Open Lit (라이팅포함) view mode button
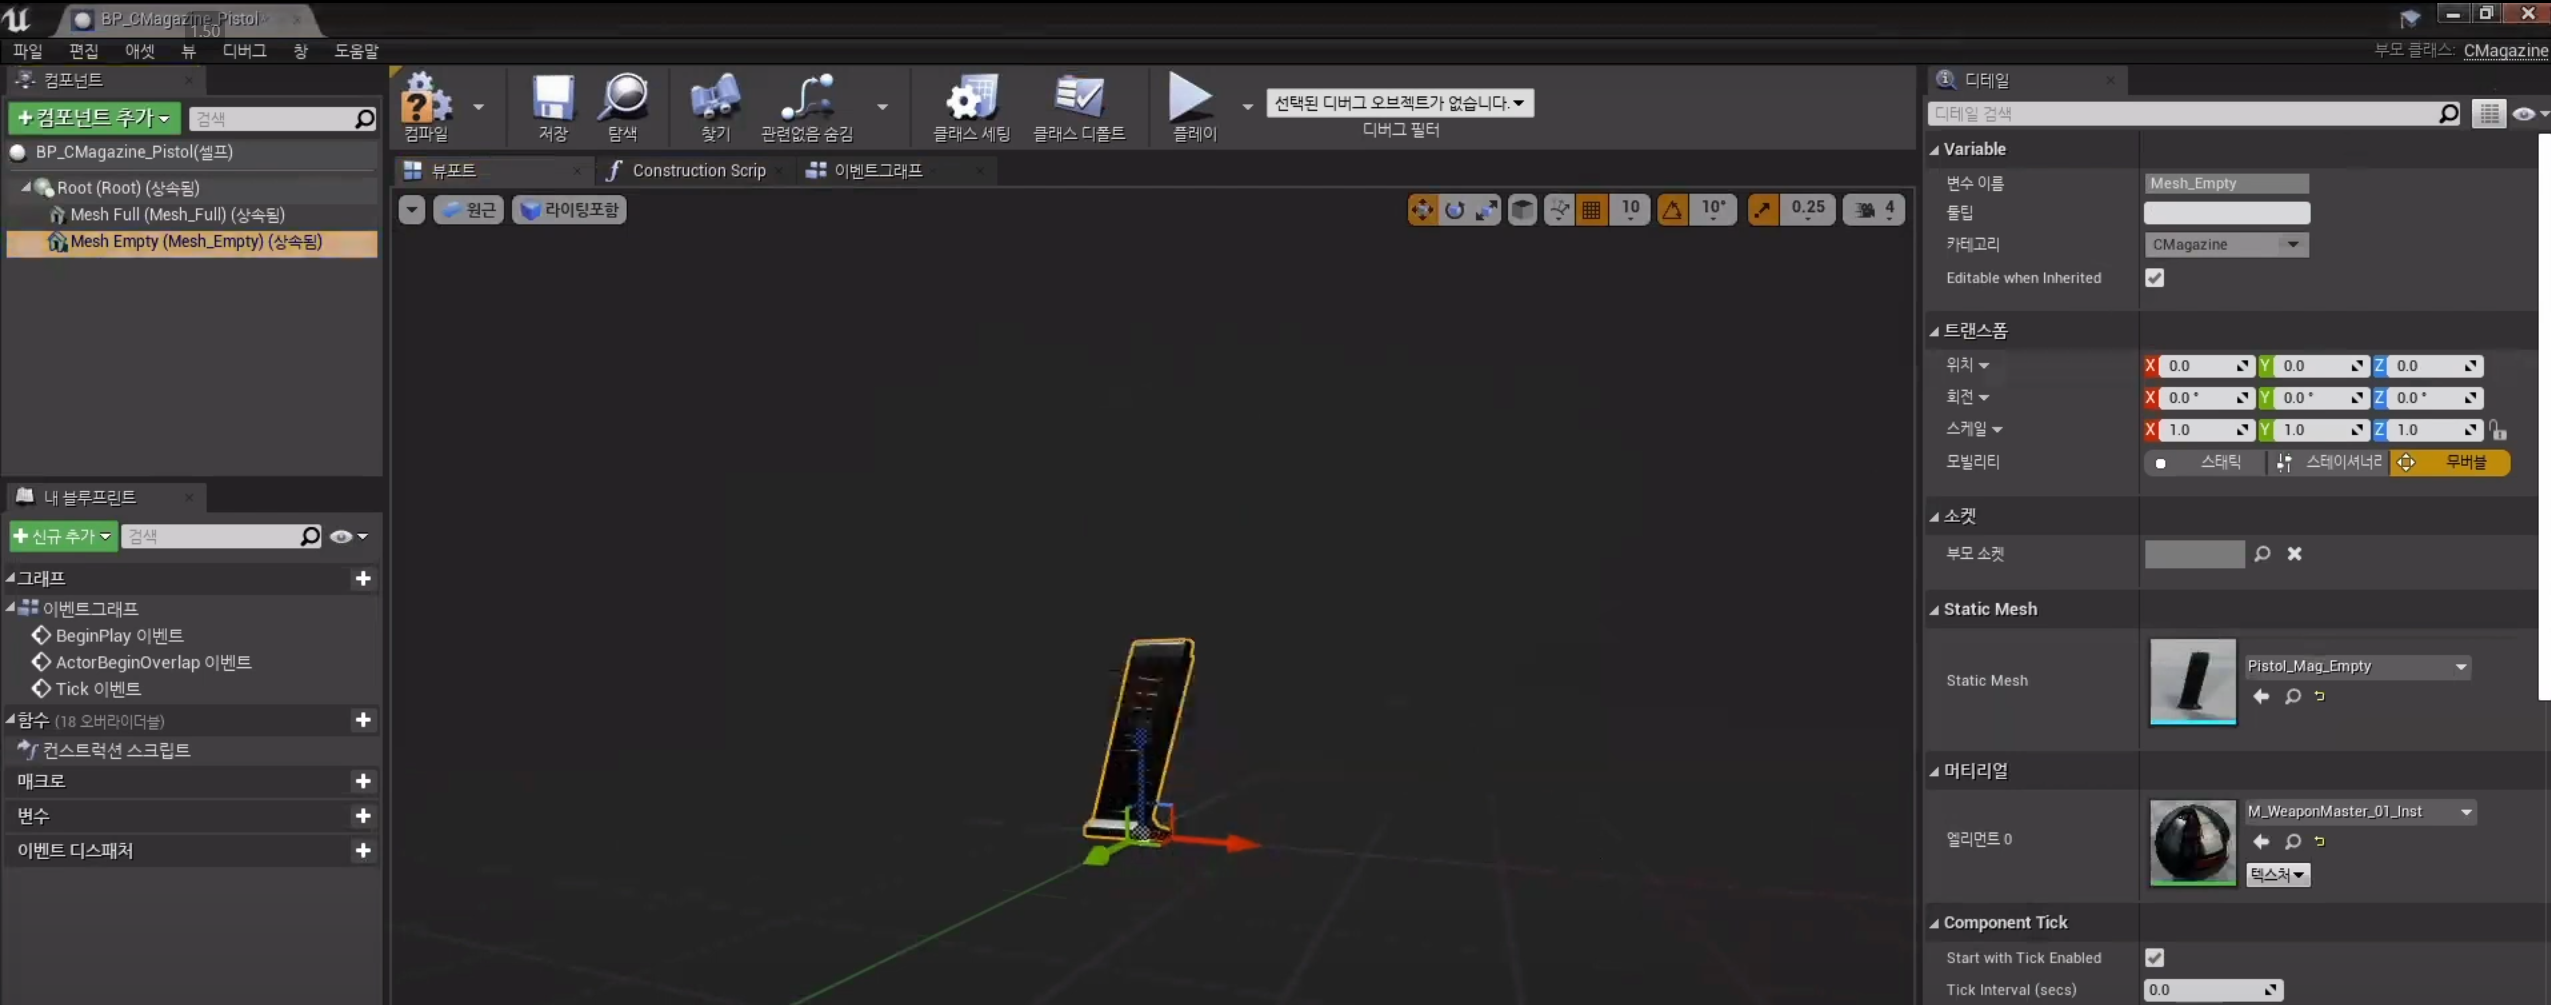This screenshot has width=2551, height=1005. 570,210
